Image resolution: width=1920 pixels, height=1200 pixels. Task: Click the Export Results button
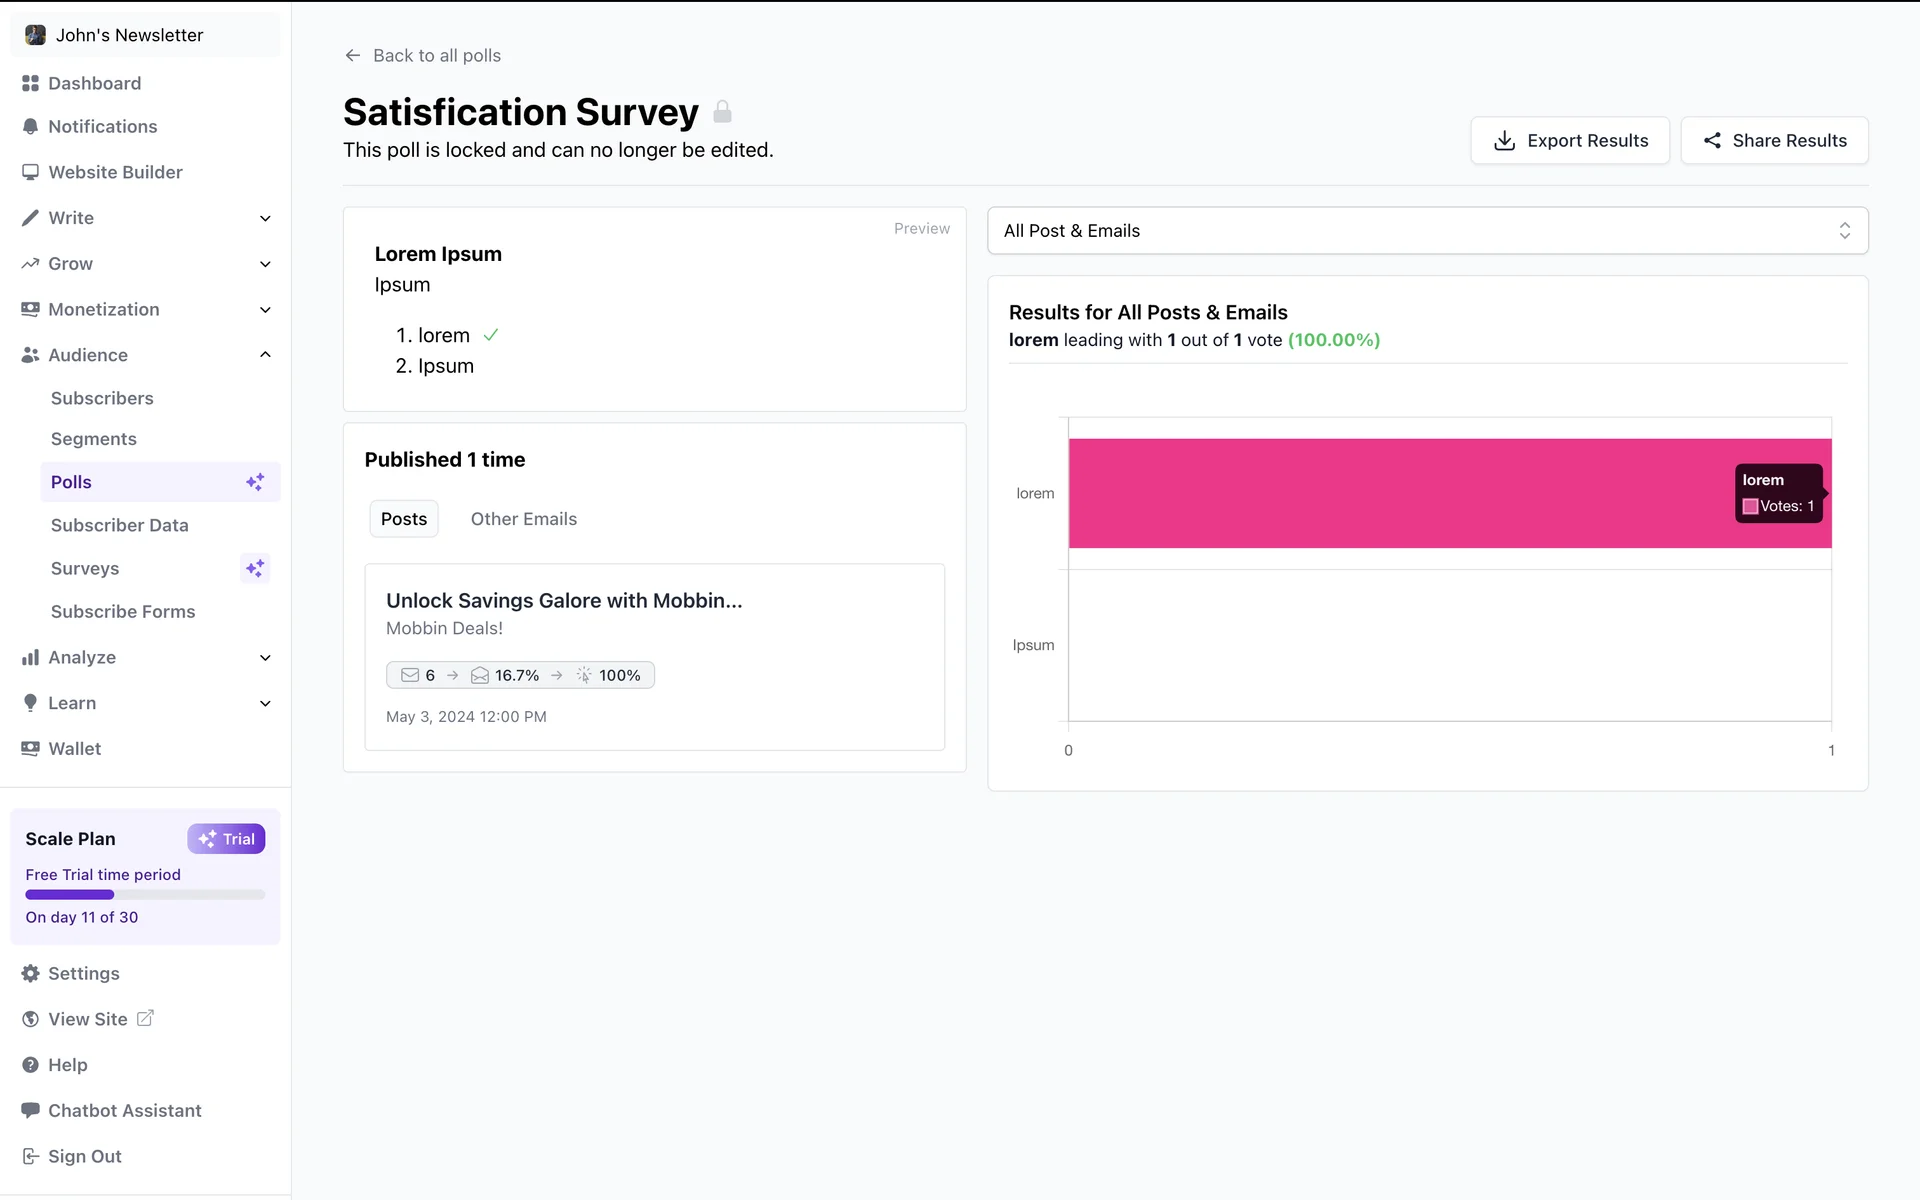[x=1569, y=141]
